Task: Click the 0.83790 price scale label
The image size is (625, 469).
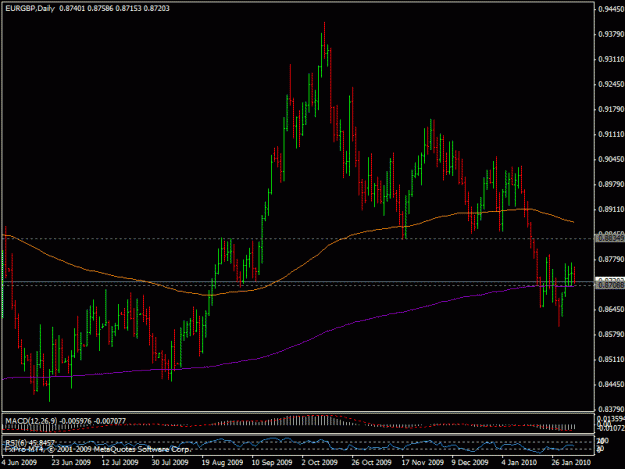Action: tap(611, 409)
